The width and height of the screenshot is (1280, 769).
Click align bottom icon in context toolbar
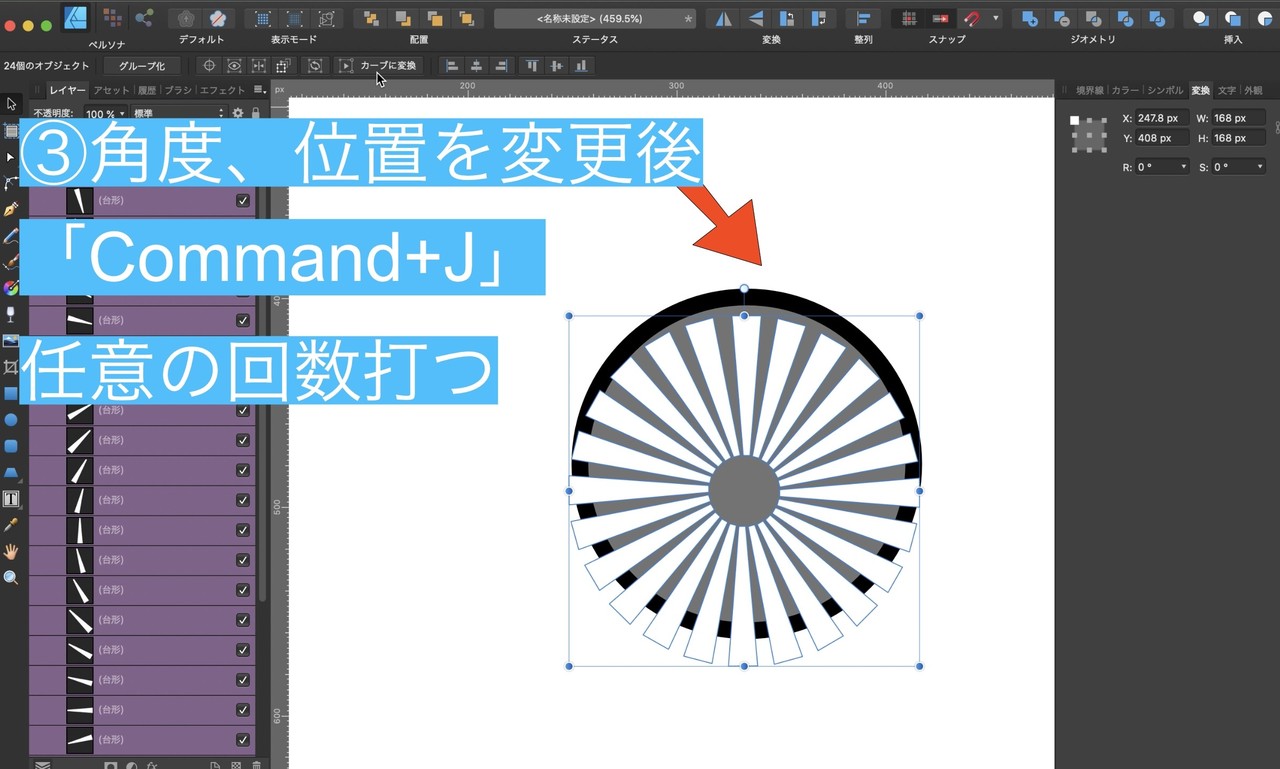coord(581,66)
